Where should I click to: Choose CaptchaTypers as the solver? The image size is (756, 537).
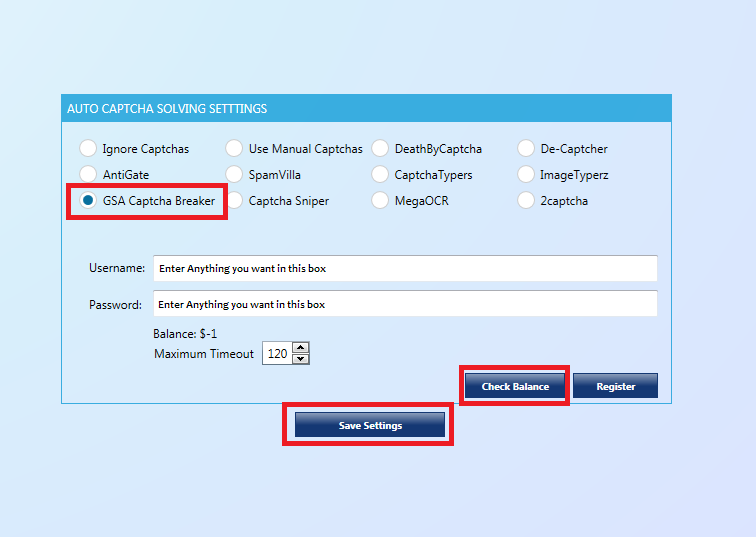coord(380,175)
